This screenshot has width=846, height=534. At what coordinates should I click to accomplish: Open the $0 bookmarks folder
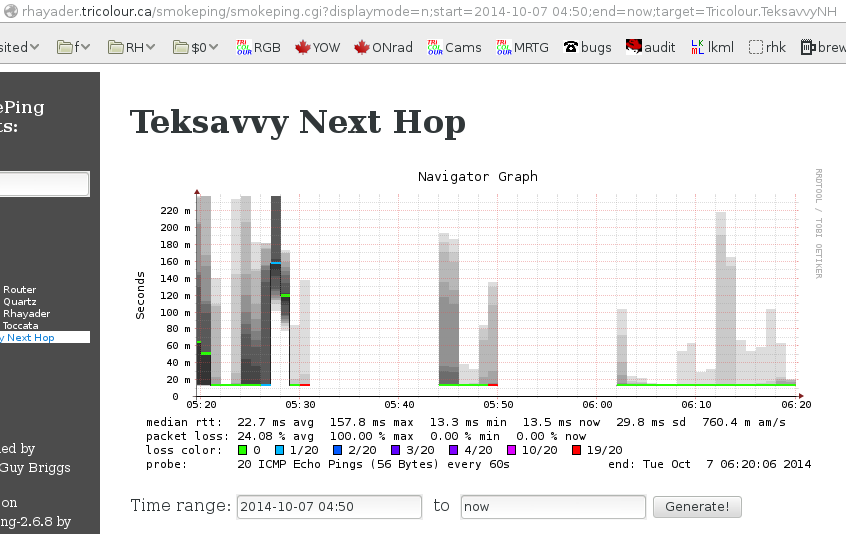[195, 47]
